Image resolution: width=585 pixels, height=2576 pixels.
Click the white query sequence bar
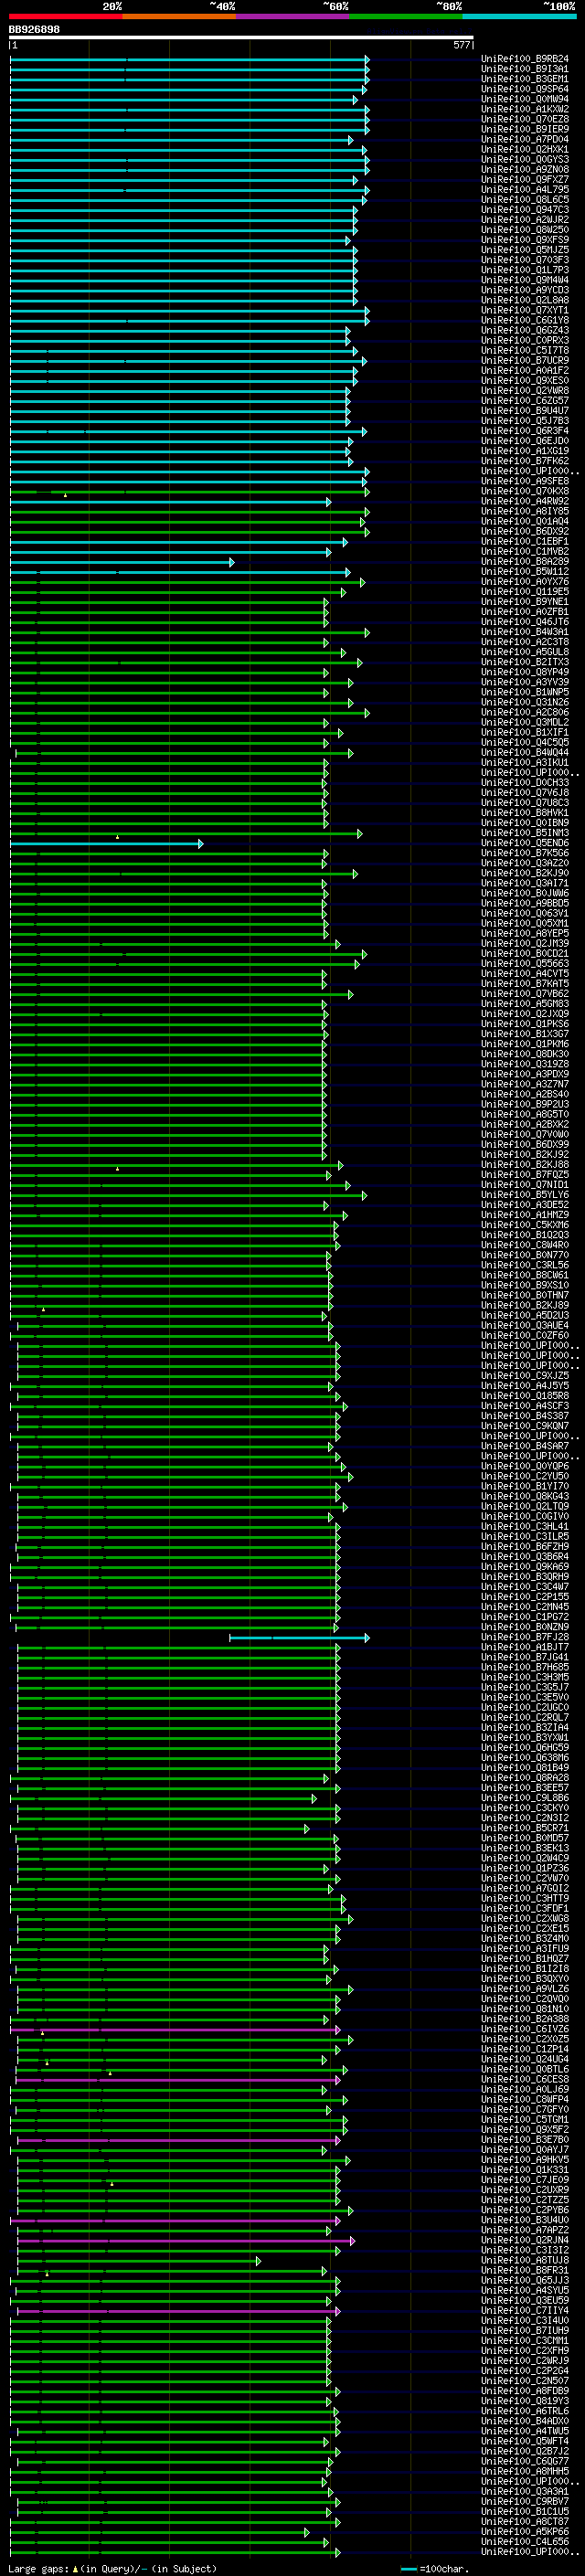coord(241,38)
